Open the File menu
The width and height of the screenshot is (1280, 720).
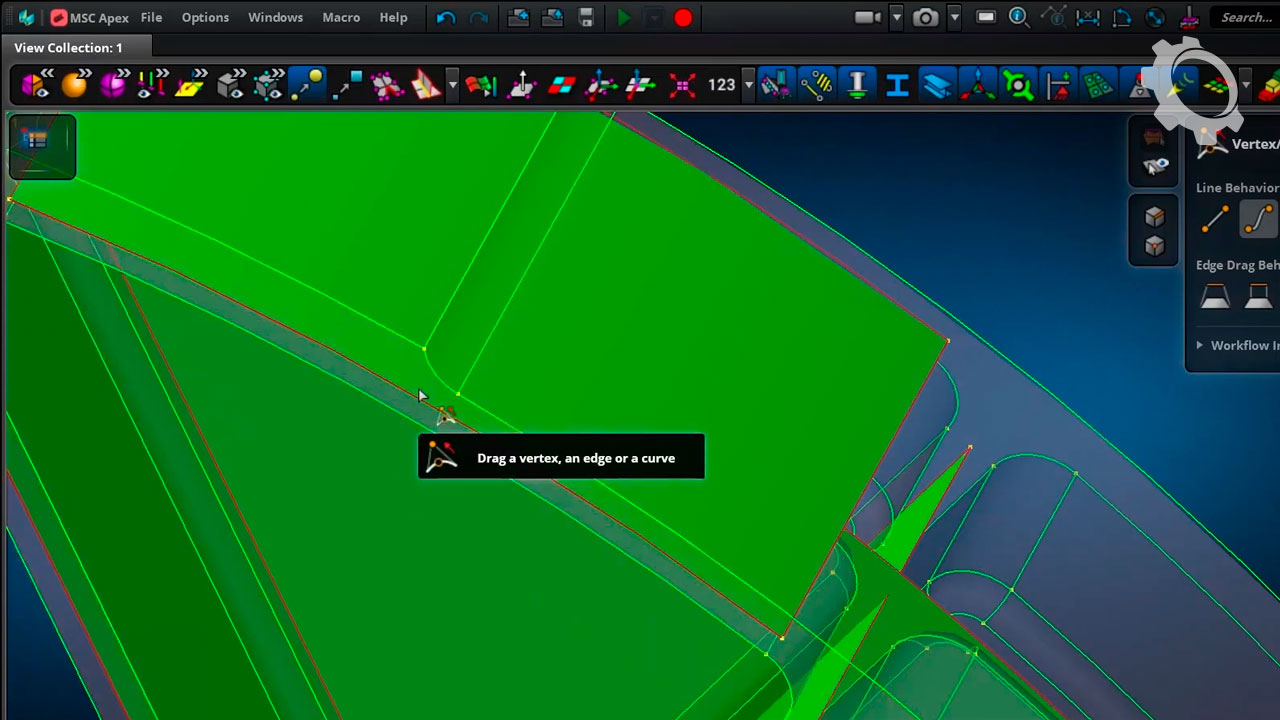[x=151, y=18]
